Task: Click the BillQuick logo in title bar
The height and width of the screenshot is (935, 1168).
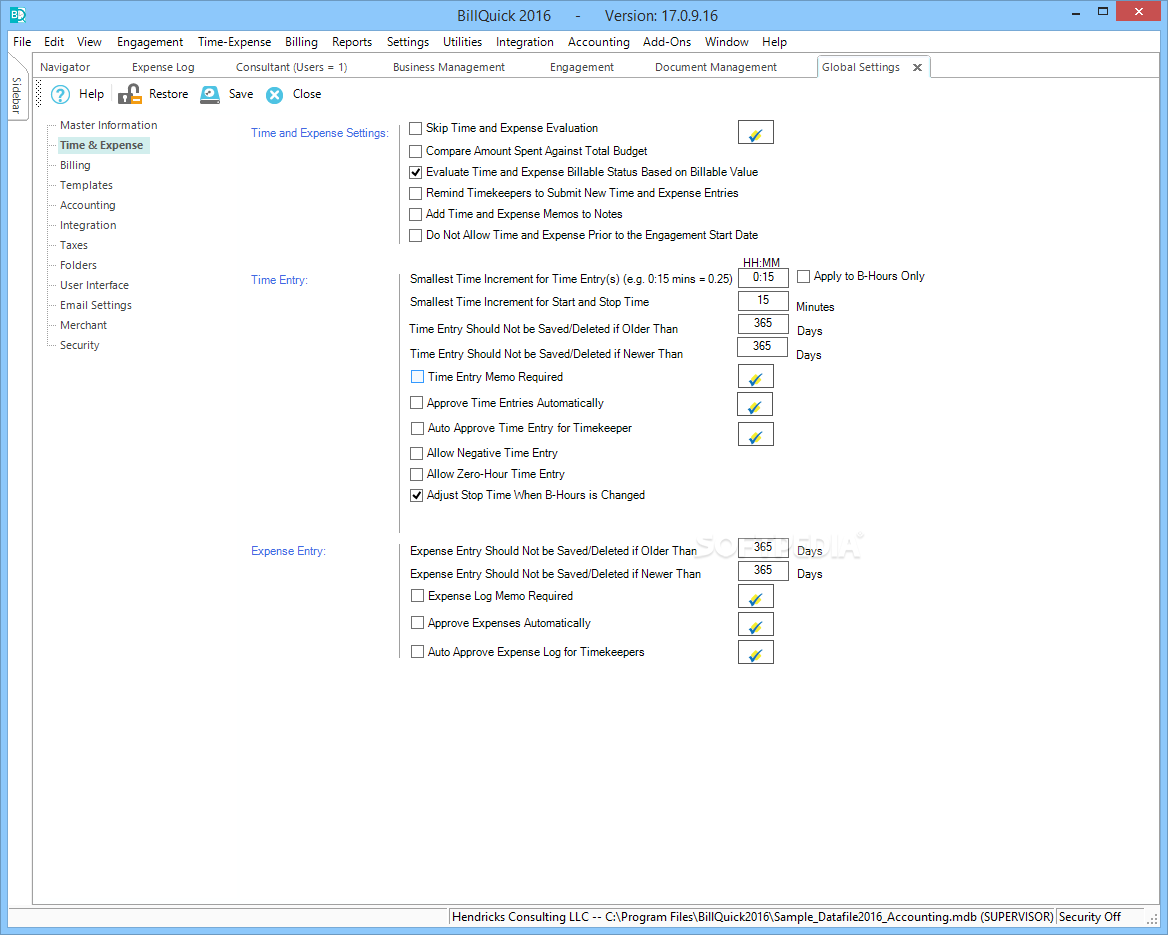Action: coord(17,14)
